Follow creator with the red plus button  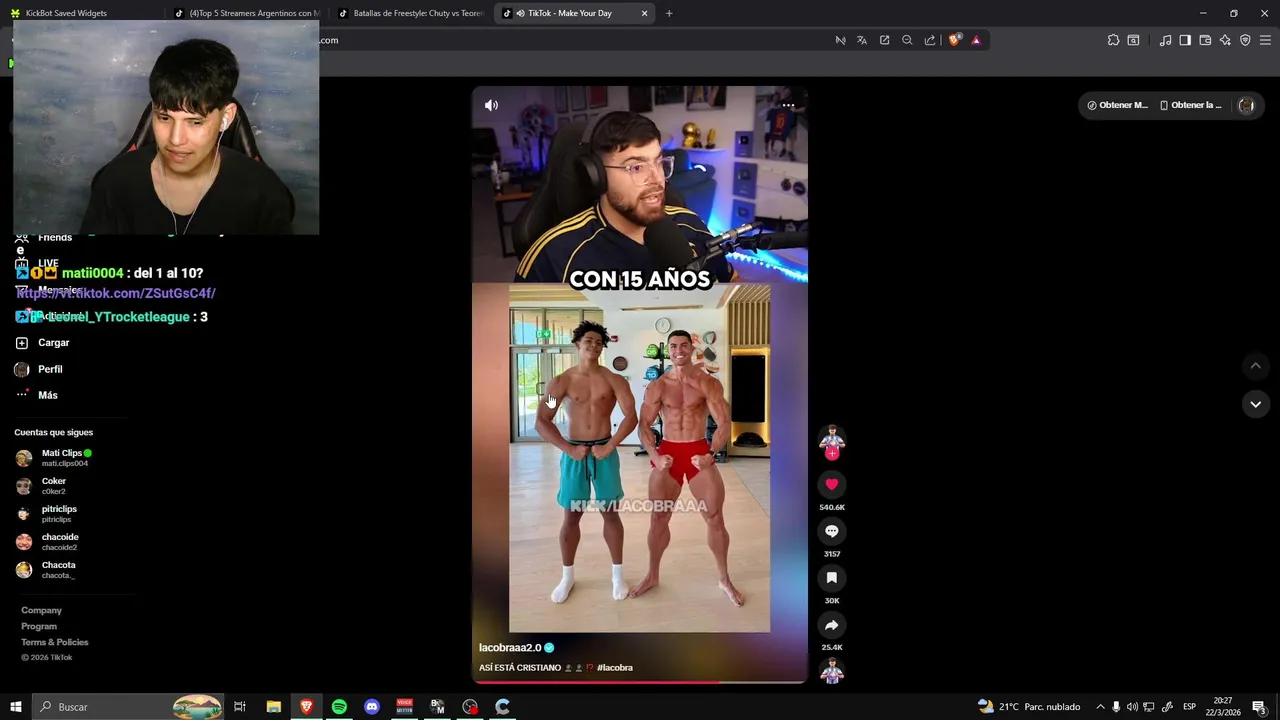click(831, 453)
